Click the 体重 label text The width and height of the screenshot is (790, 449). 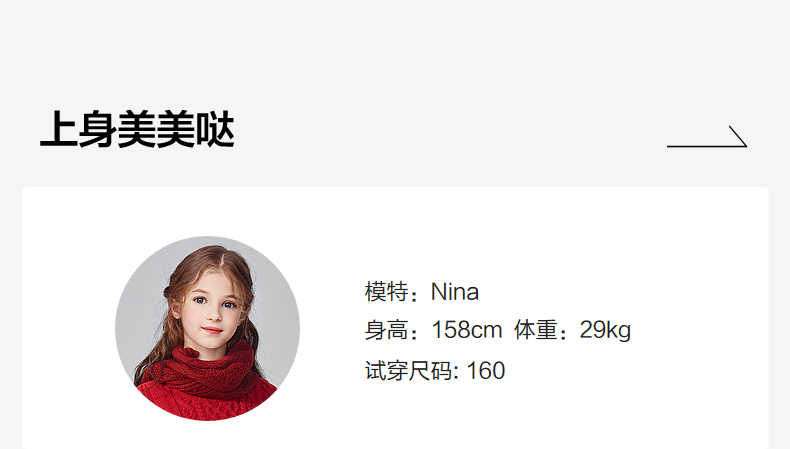pos(536,331)
